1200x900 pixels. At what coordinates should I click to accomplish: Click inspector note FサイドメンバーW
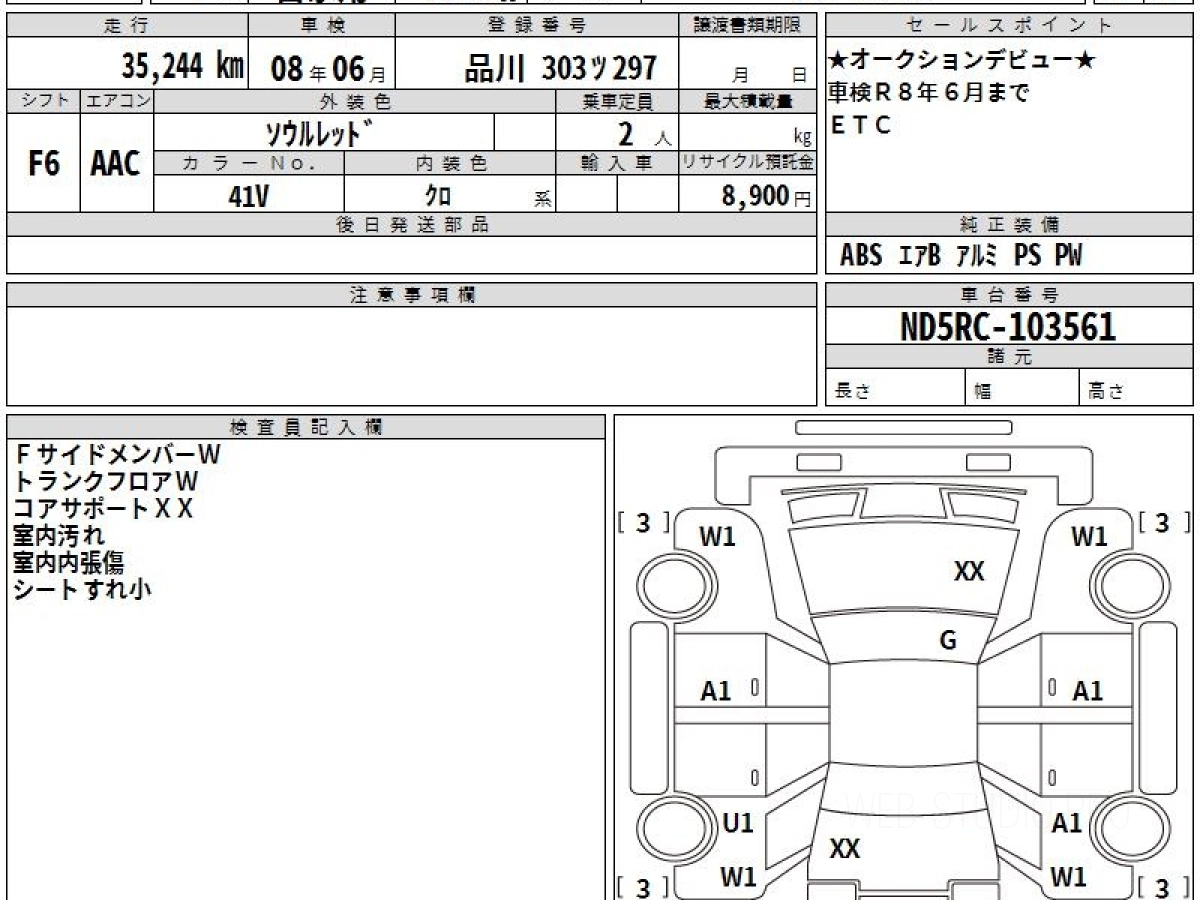point(117,455)
